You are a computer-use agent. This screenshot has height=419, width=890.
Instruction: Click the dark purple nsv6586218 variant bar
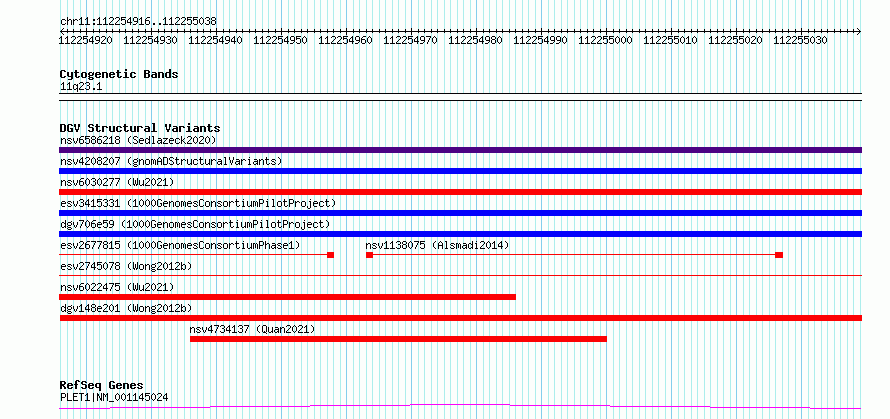(x=460, y=150)
